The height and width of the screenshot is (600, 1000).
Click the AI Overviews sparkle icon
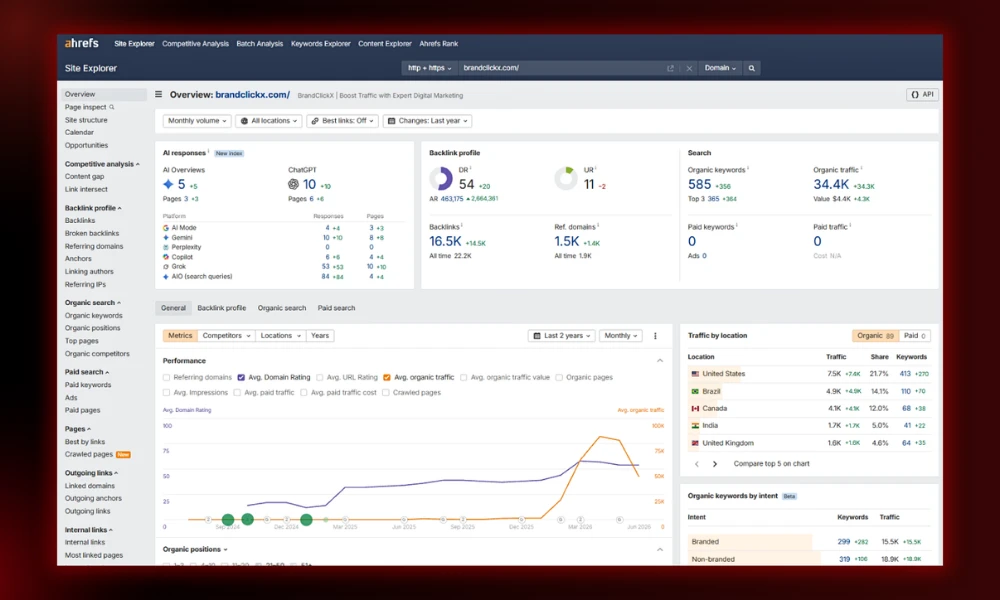168,184
